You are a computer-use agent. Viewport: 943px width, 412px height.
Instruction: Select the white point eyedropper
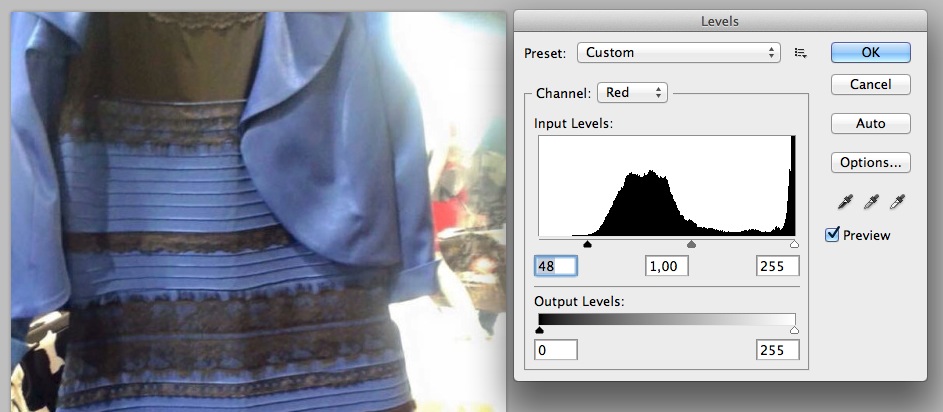point(898,202)
